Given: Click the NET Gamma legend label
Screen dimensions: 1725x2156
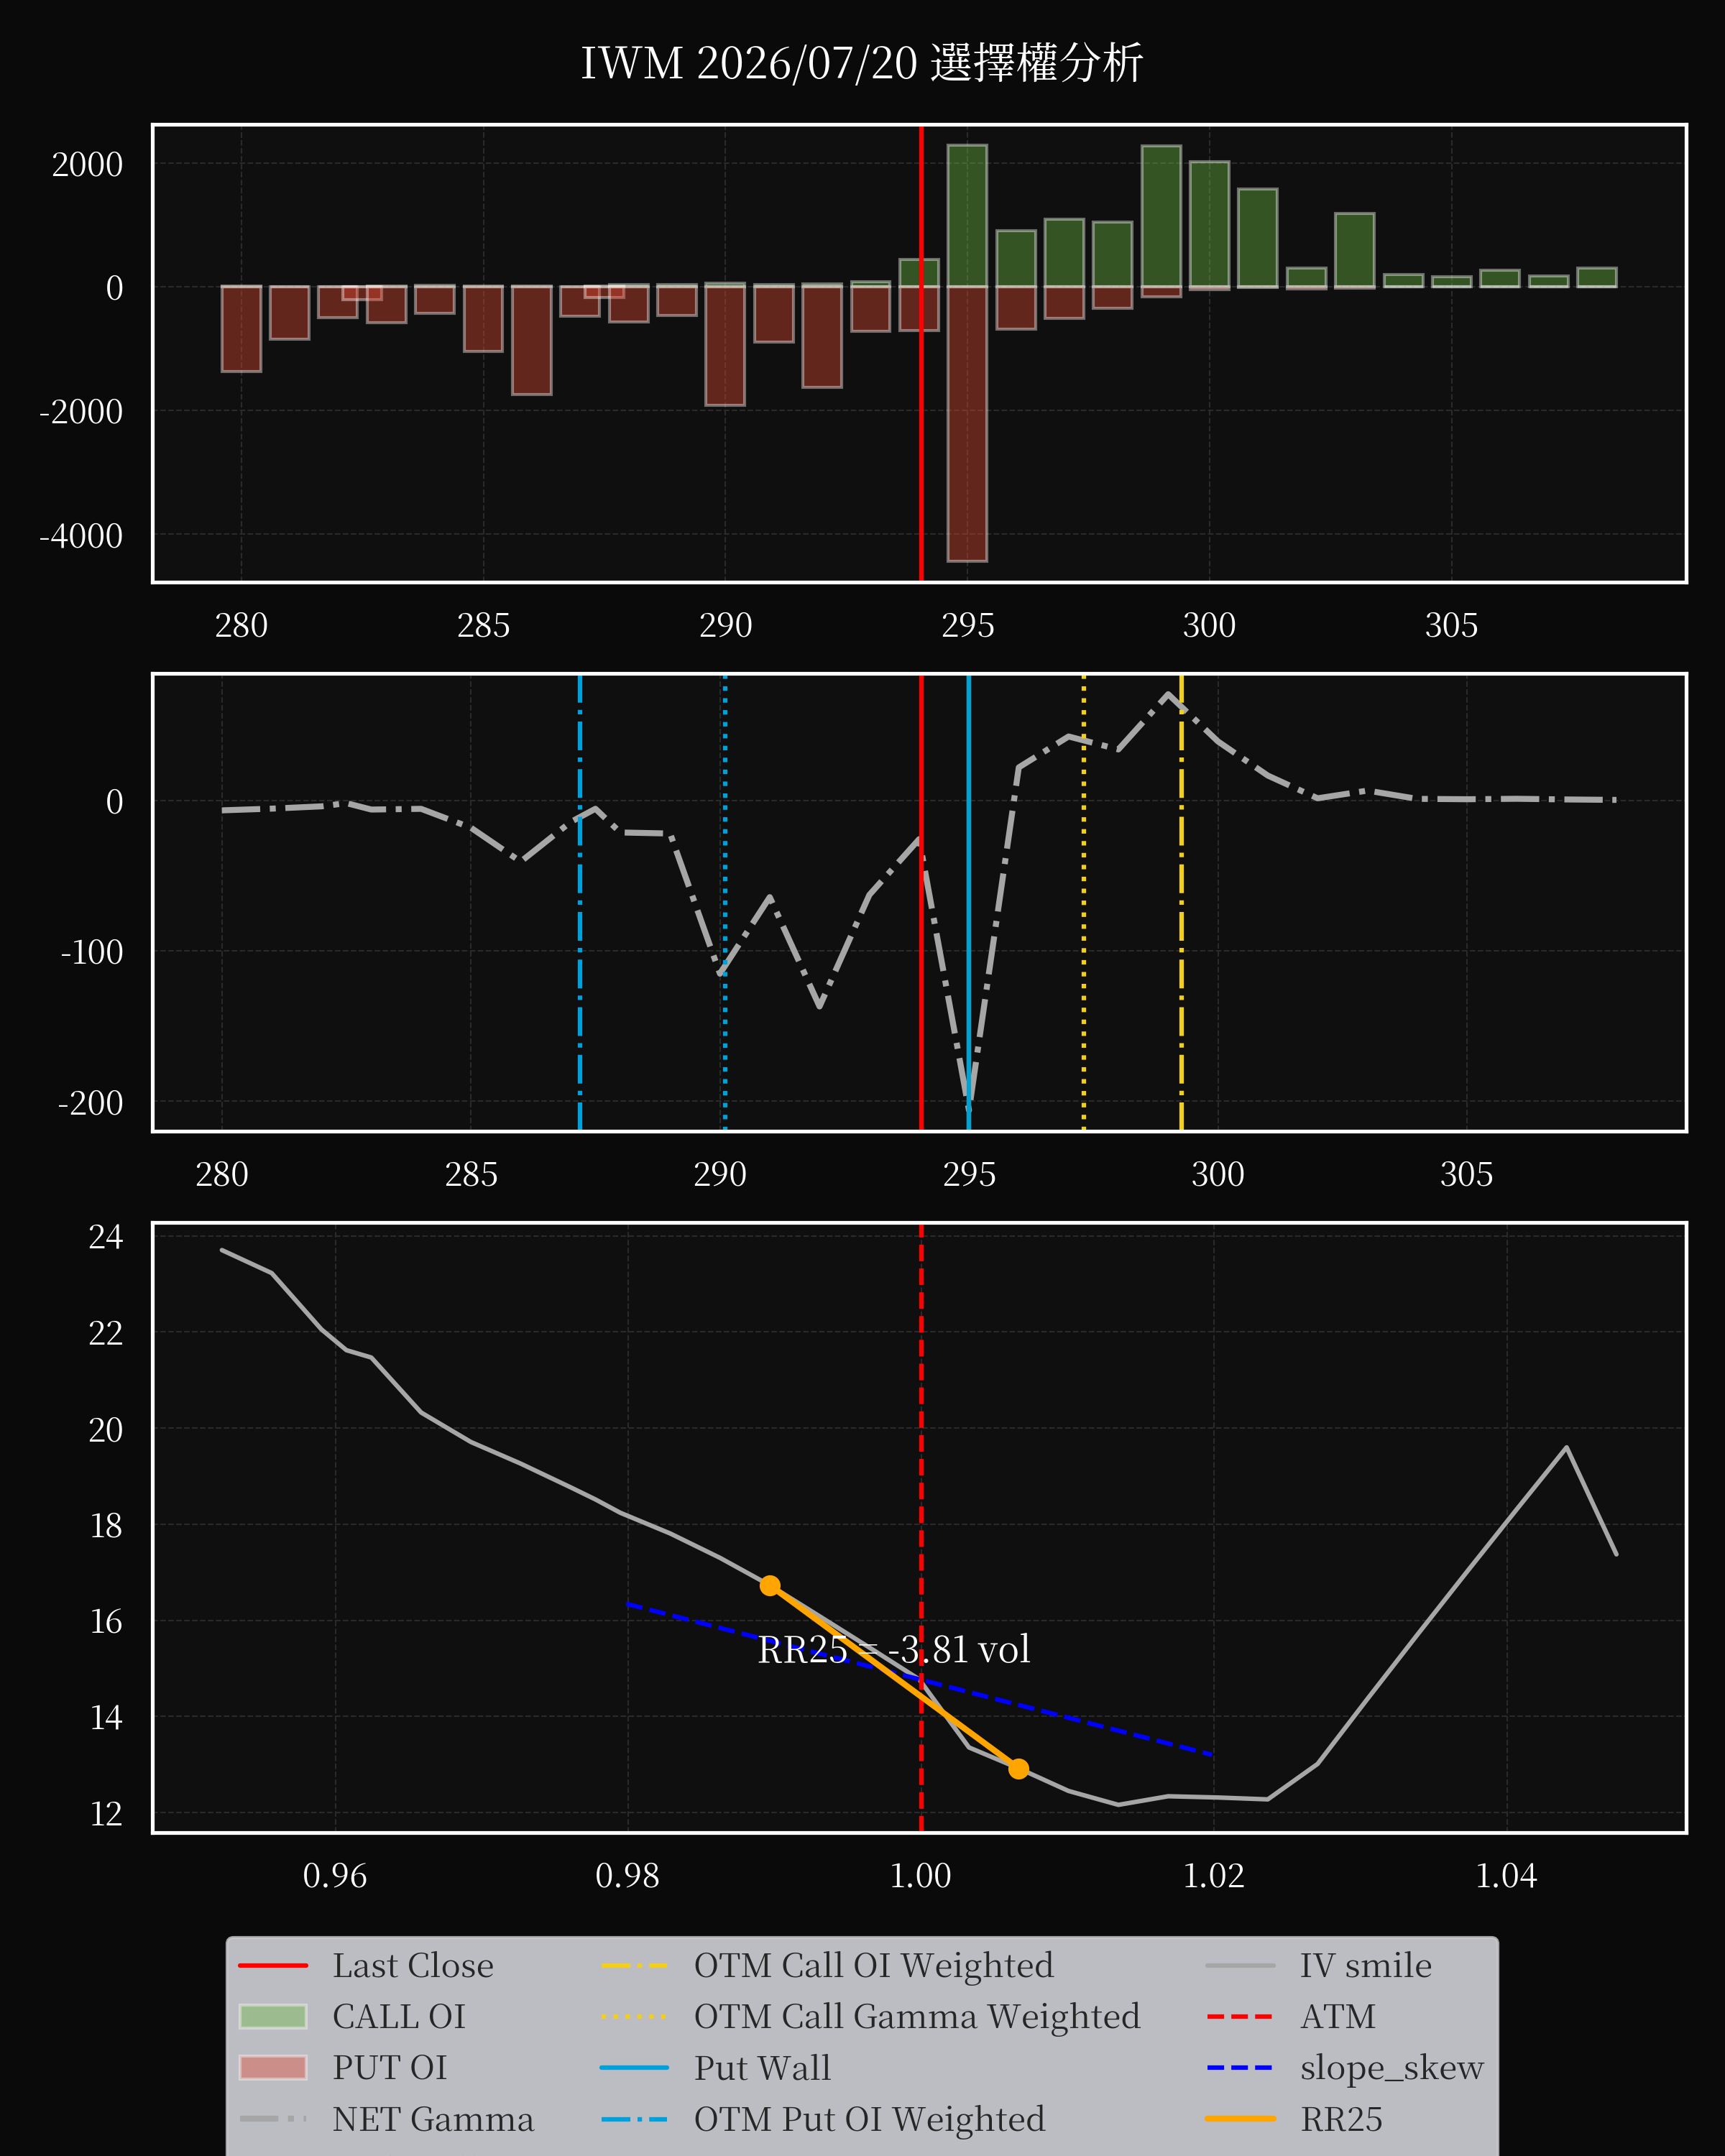Looking at the screenshot, I should tap(433, 2119).
